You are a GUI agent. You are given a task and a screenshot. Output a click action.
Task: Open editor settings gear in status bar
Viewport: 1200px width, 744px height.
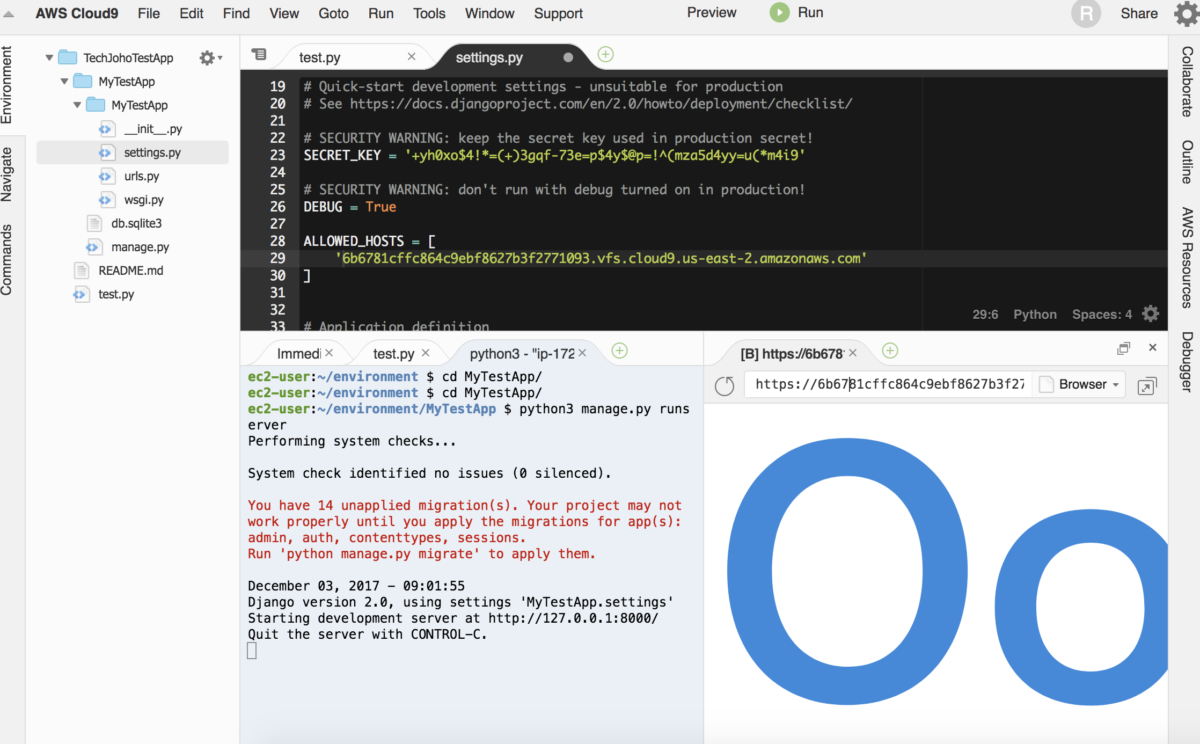pyautogui.click(x=1150, y=314)
